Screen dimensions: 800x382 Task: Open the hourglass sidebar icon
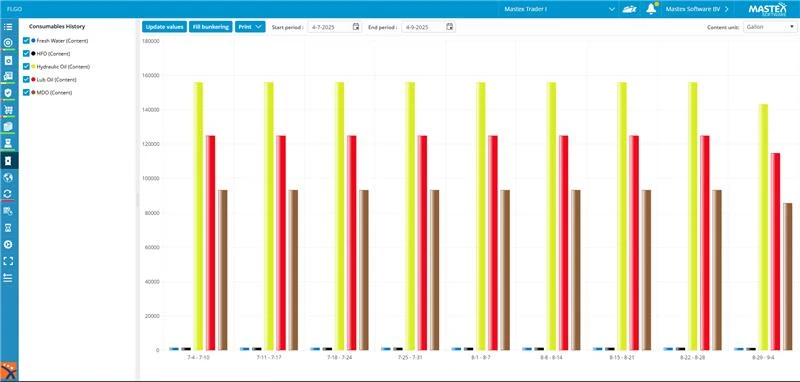click(x=8, y=227)
